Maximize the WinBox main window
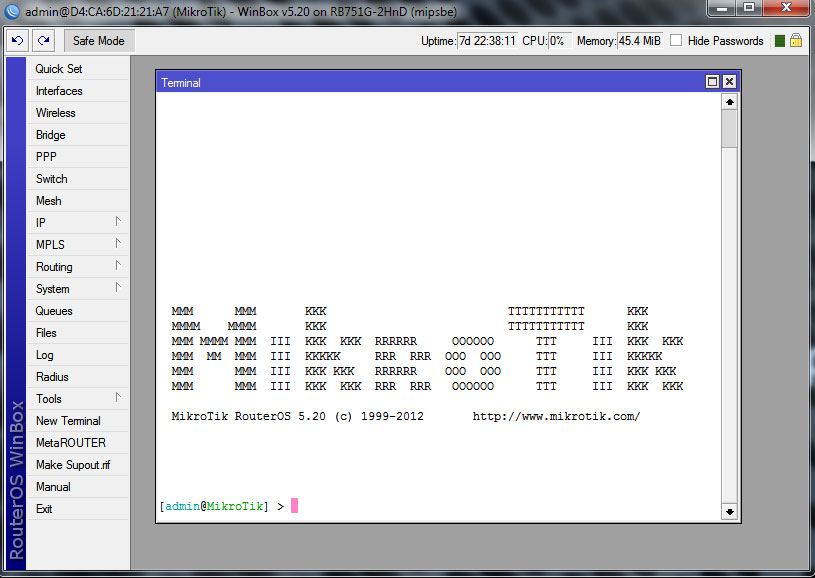The height and width of the screenshot is (578, 815). click(x=748, y=8)
